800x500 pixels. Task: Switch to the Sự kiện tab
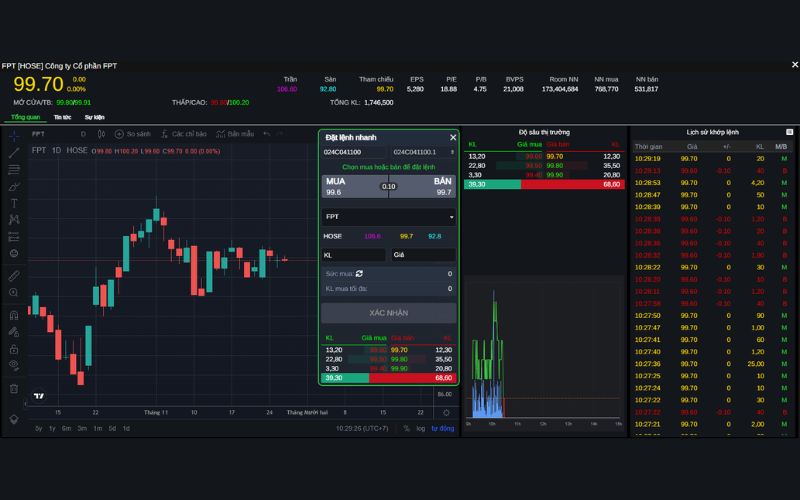point(94,117)
